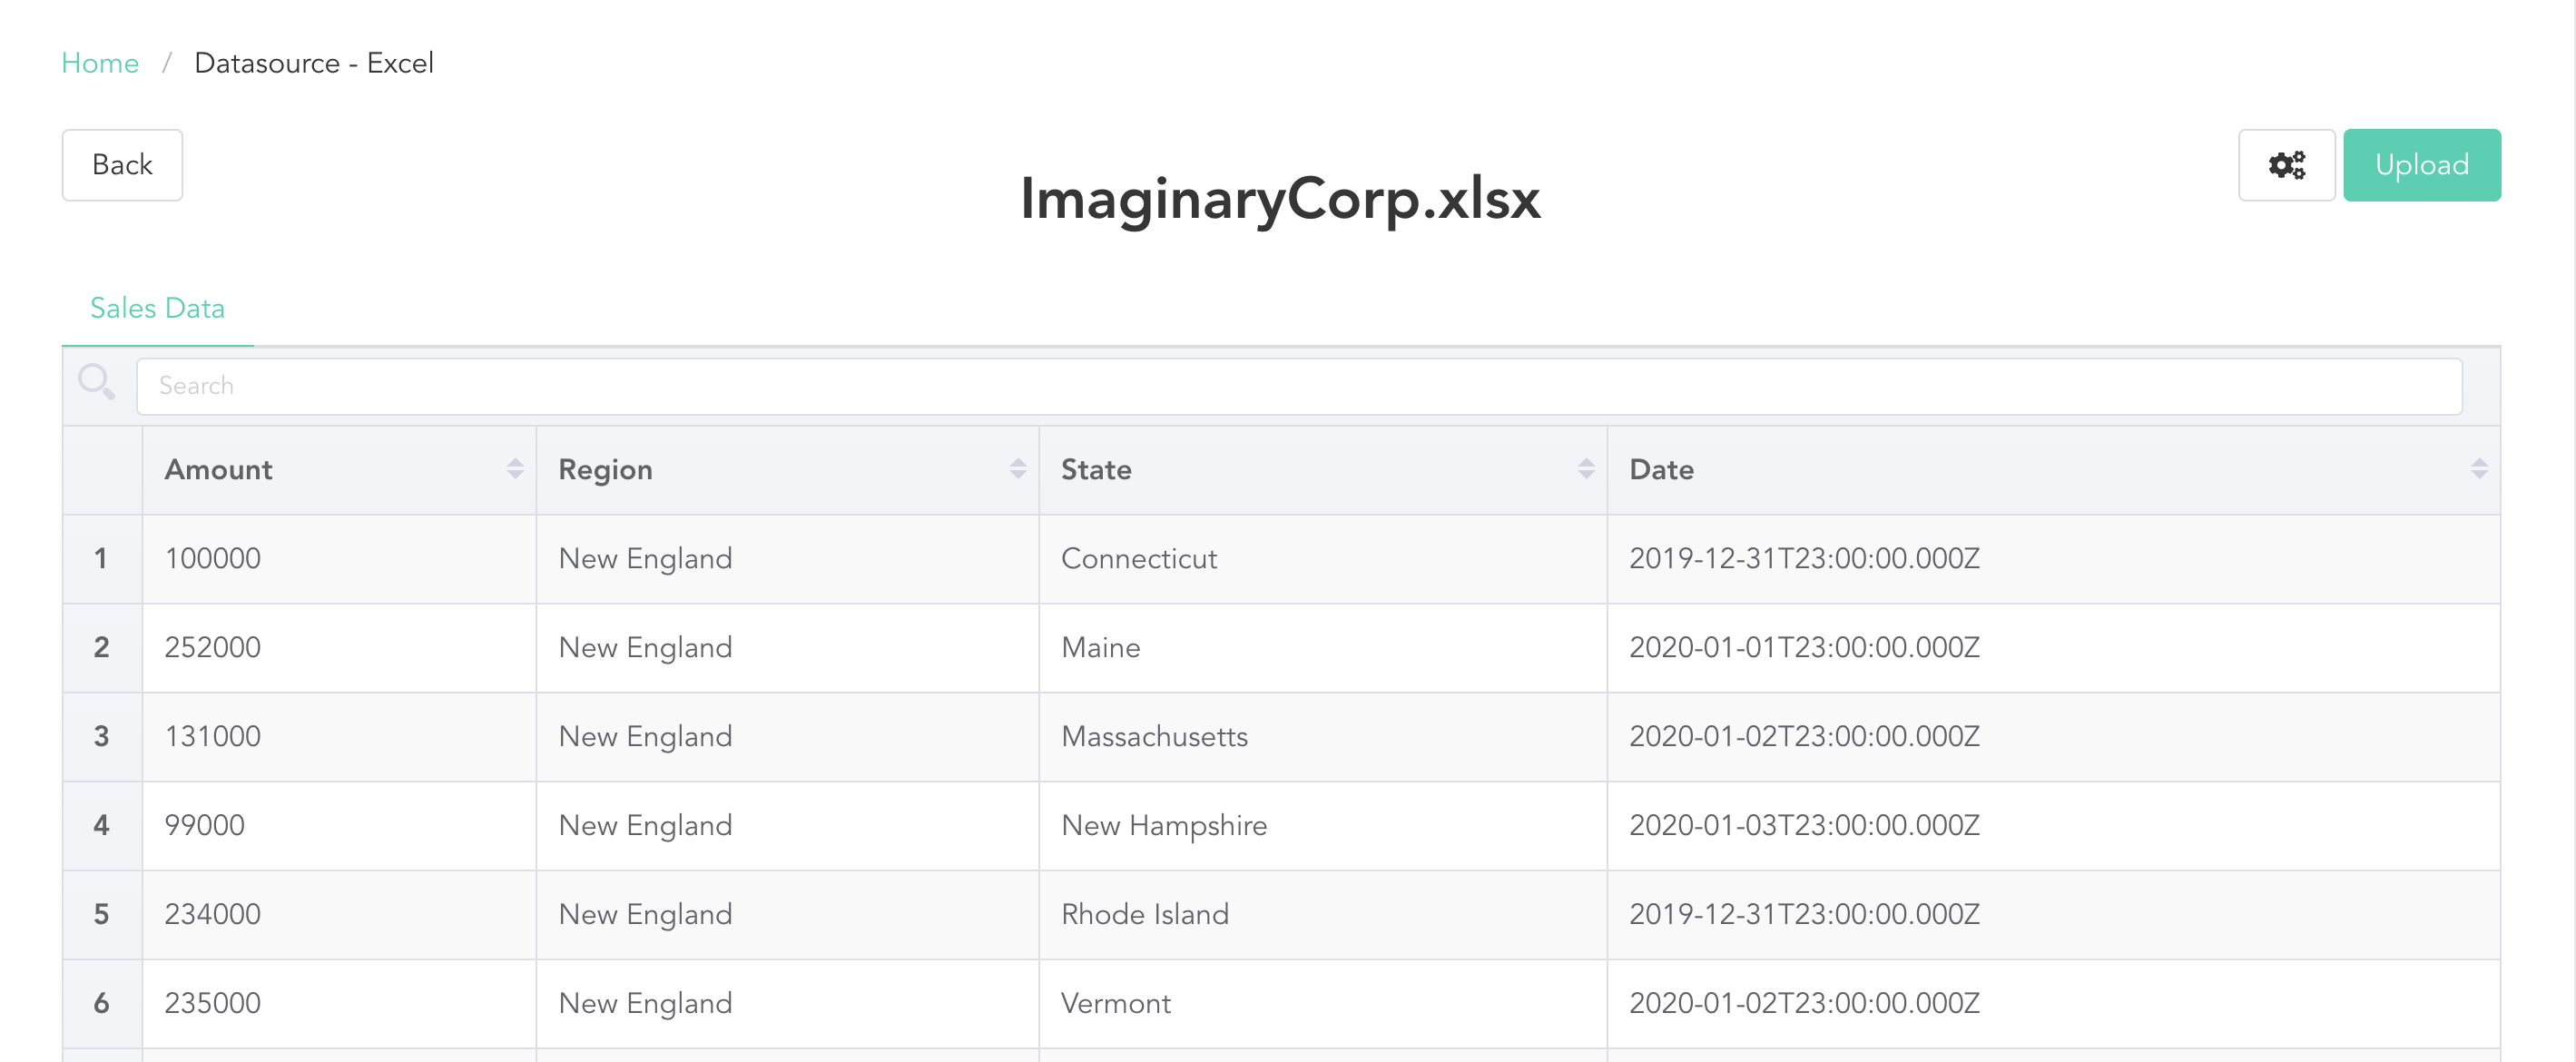Open settings with the gears icon

pyautogui.click(x=2286, y=165)
